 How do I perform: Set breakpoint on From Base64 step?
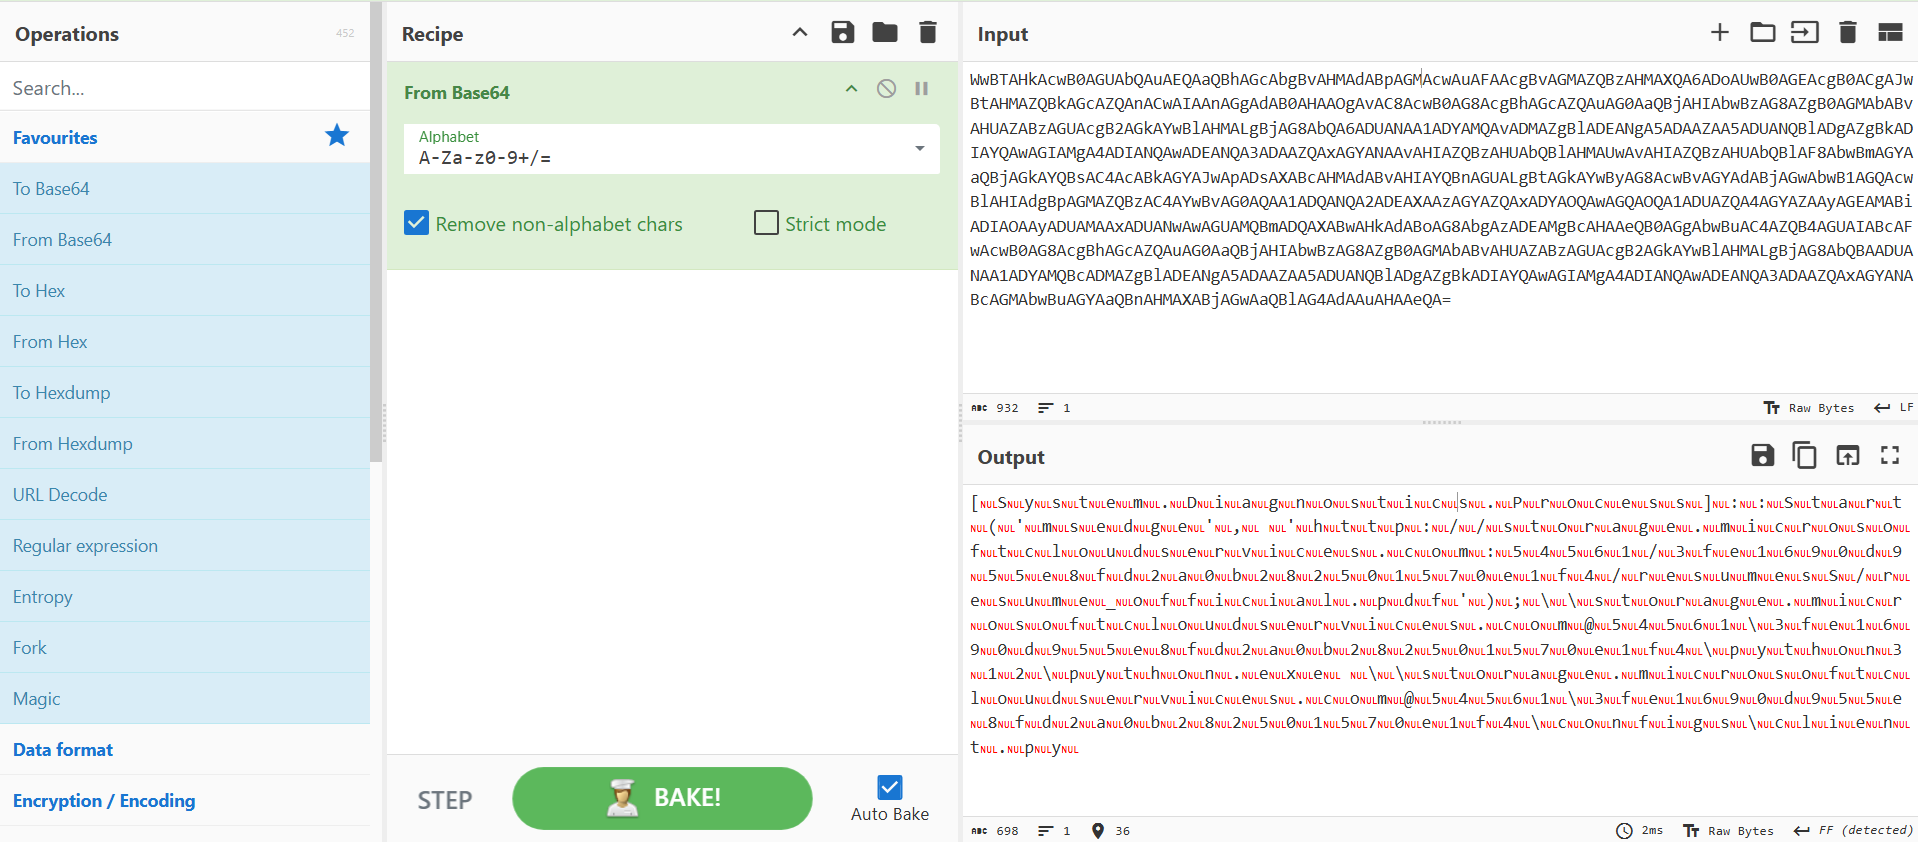pyautogui.click(x=921, y=89)
